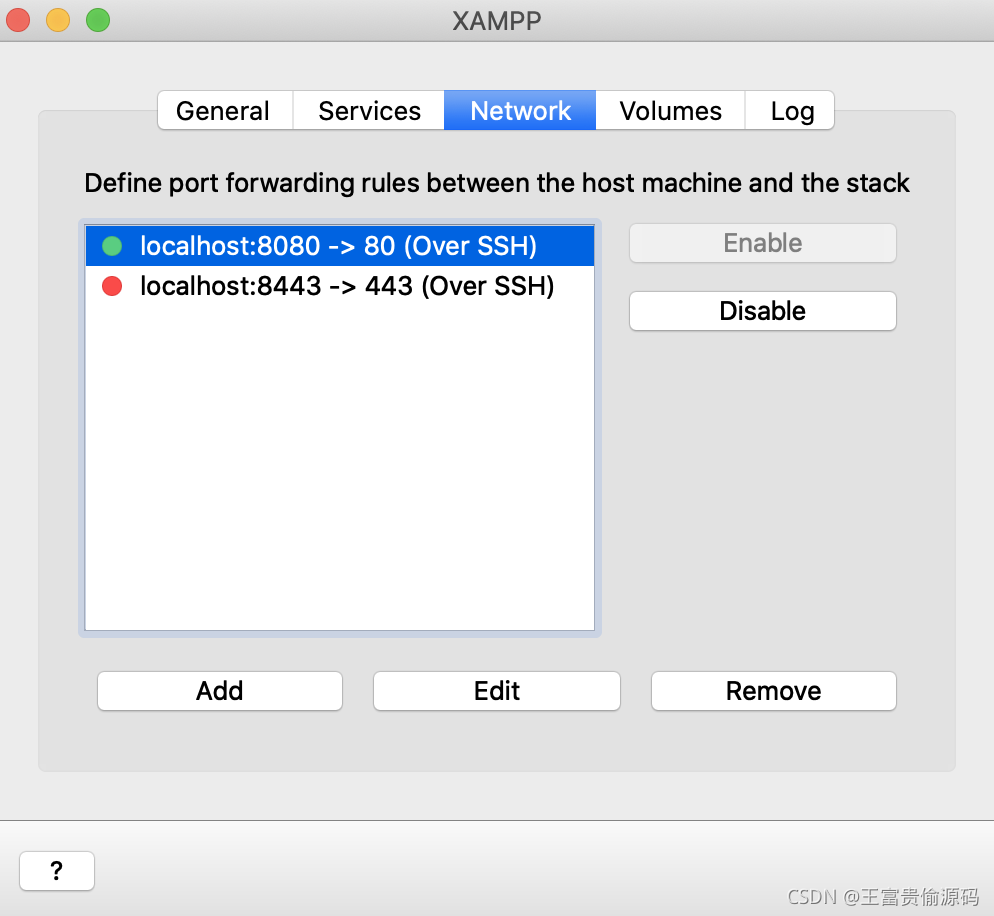The image size is (994, 916).
Task: Edit the selected forwarding rule
Action: tap(496, 691)
